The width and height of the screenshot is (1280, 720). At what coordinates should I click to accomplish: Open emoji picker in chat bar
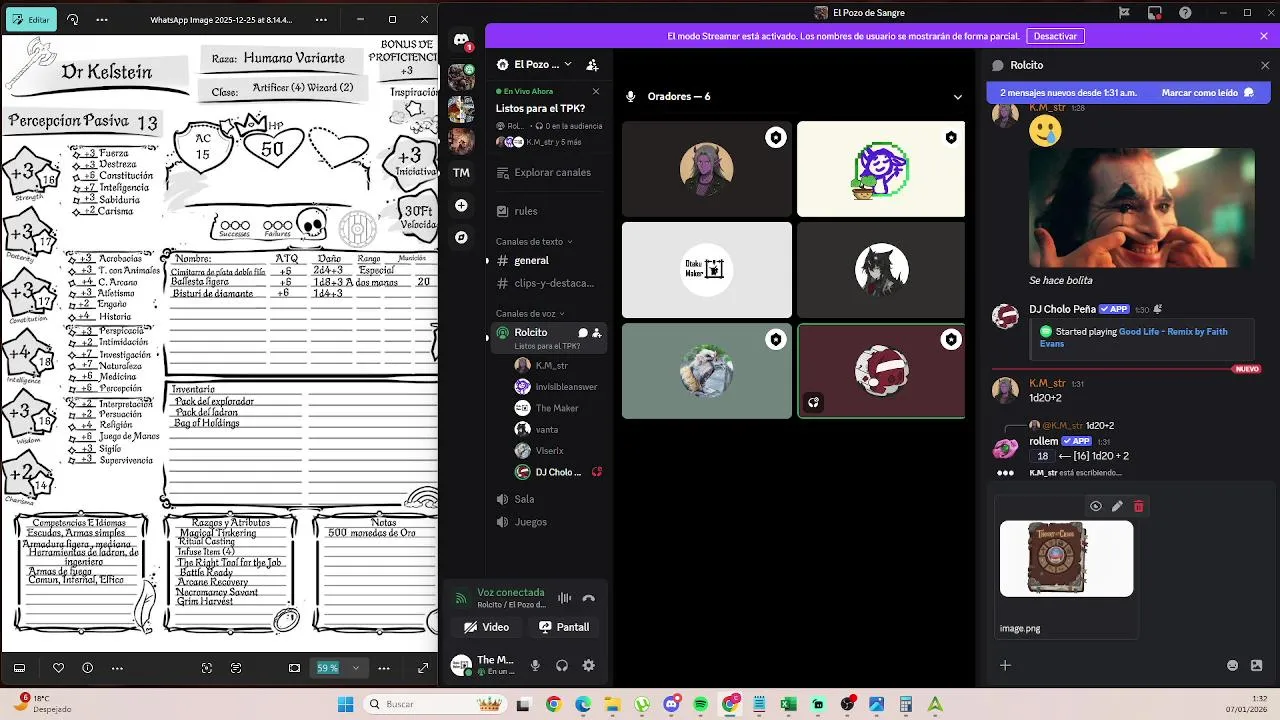pos(1232,665)
